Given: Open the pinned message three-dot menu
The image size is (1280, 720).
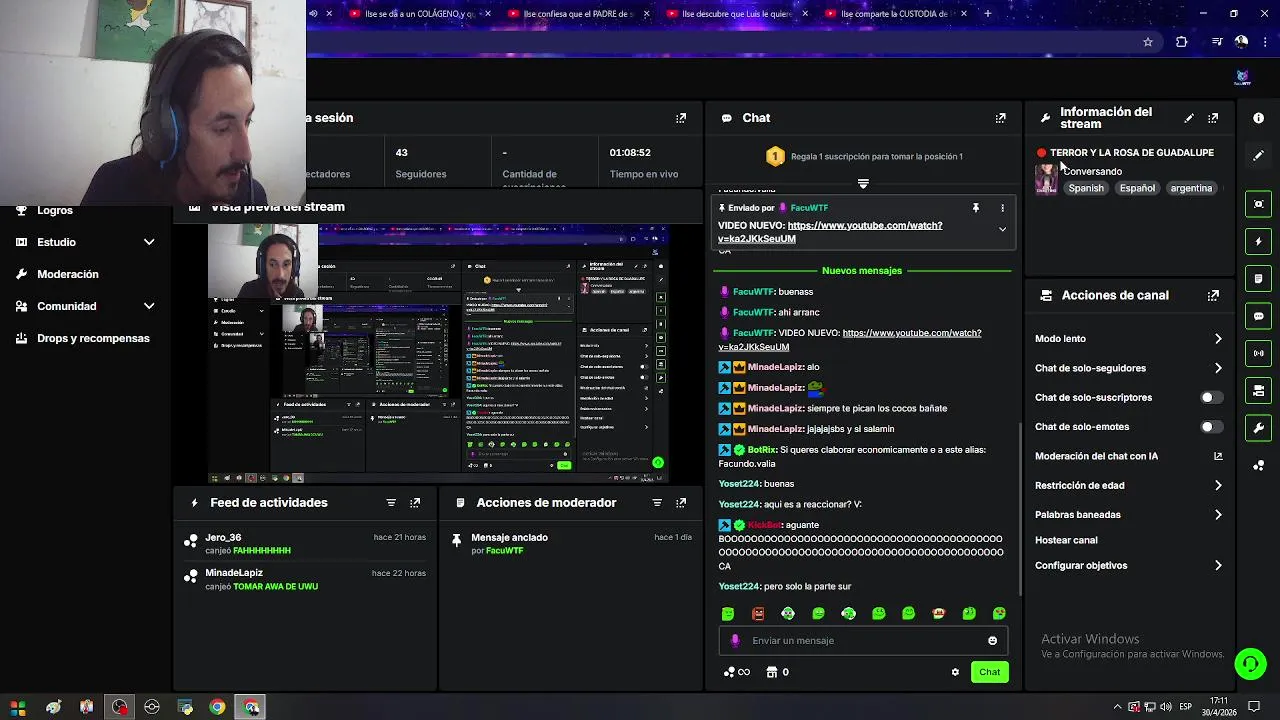Looking at the screenshot, I should 1002,208.
